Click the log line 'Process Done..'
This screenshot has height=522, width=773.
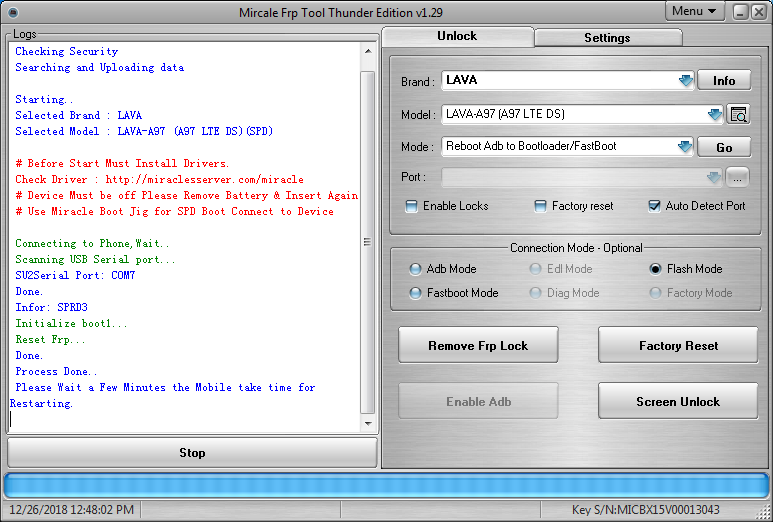pos(56,372)
